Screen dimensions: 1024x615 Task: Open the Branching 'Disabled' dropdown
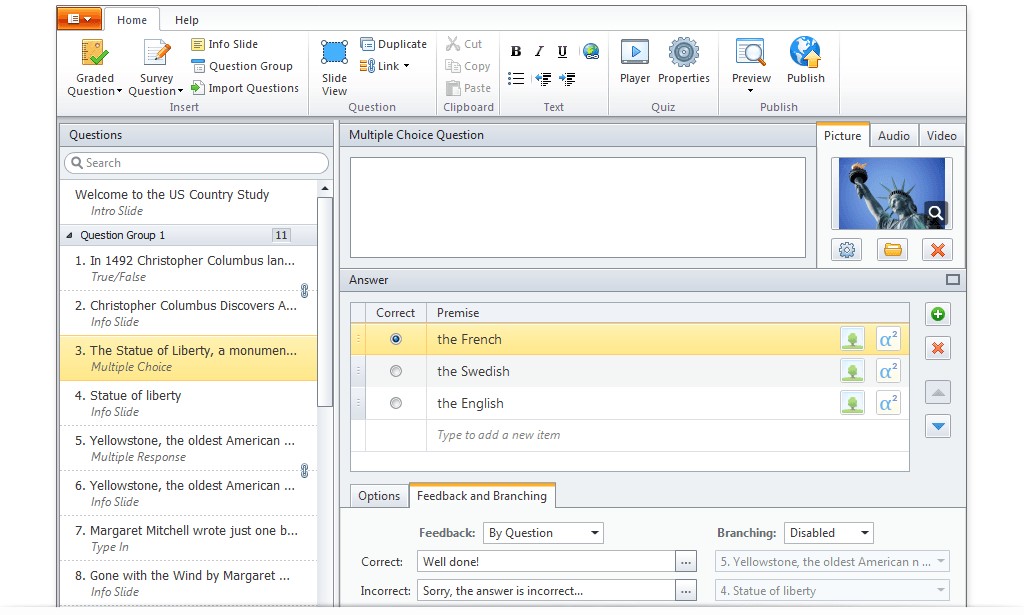[828, 533]
